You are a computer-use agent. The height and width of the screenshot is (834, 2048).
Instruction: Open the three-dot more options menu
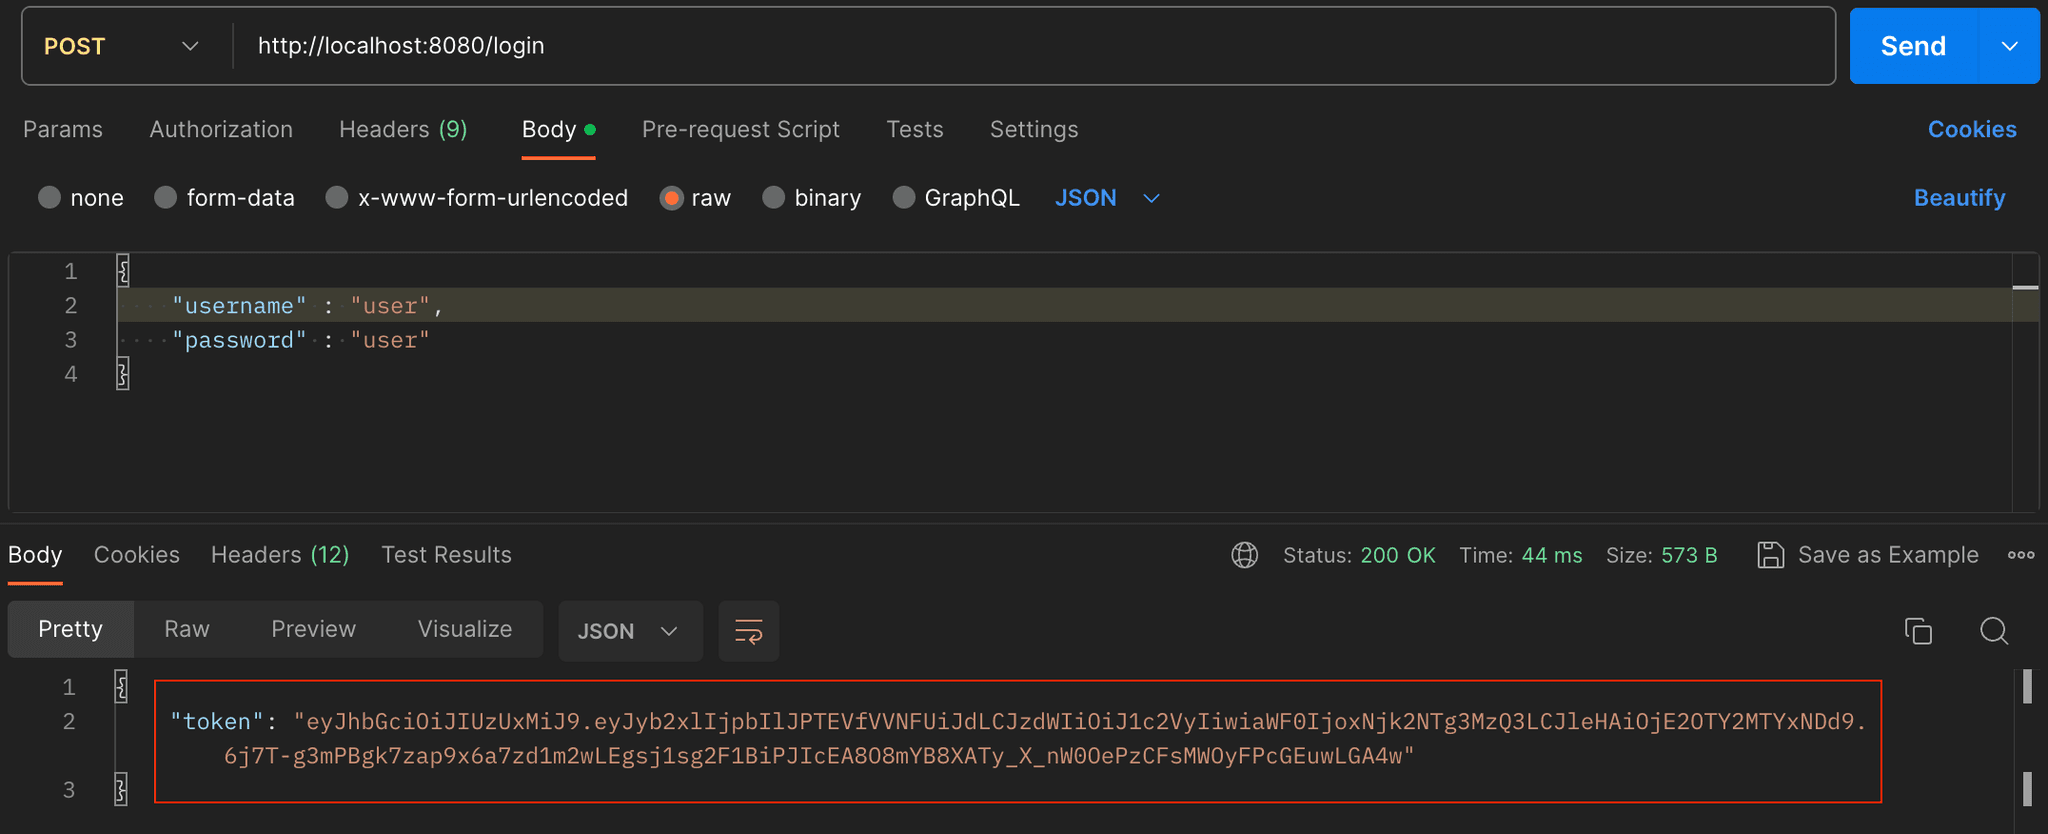2020,555
